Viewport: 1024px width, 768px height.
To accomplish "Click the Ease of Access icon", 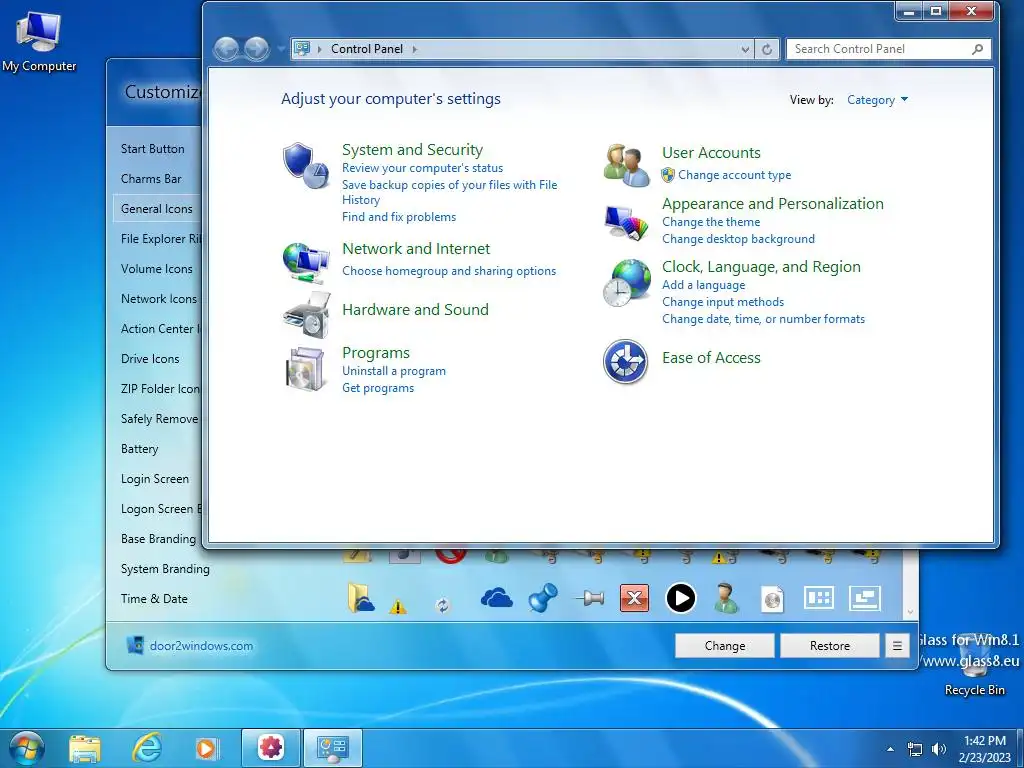I will pyautogui.click(x=625, y=361).
